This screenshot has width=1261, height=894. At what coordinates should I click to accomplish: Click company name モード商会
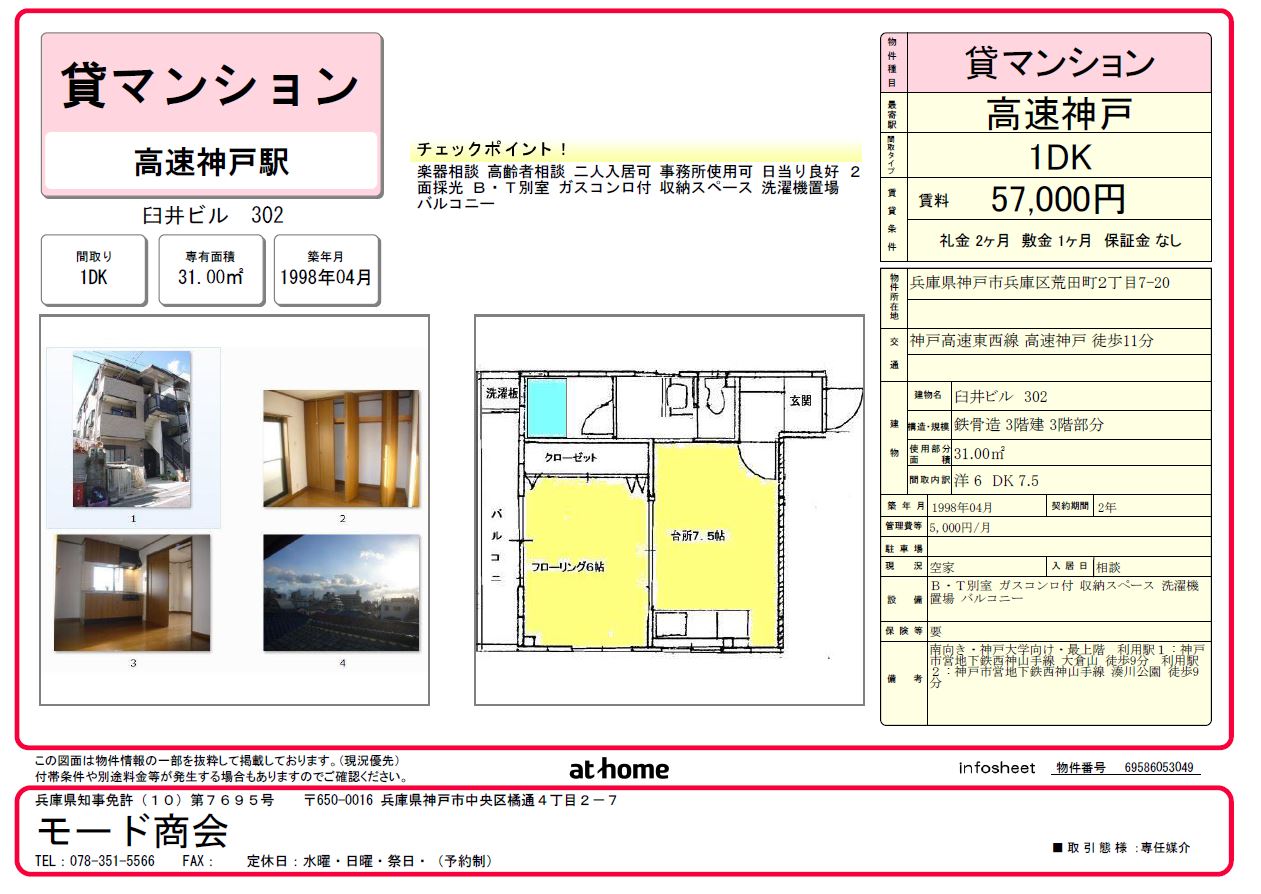pos(132,831)
